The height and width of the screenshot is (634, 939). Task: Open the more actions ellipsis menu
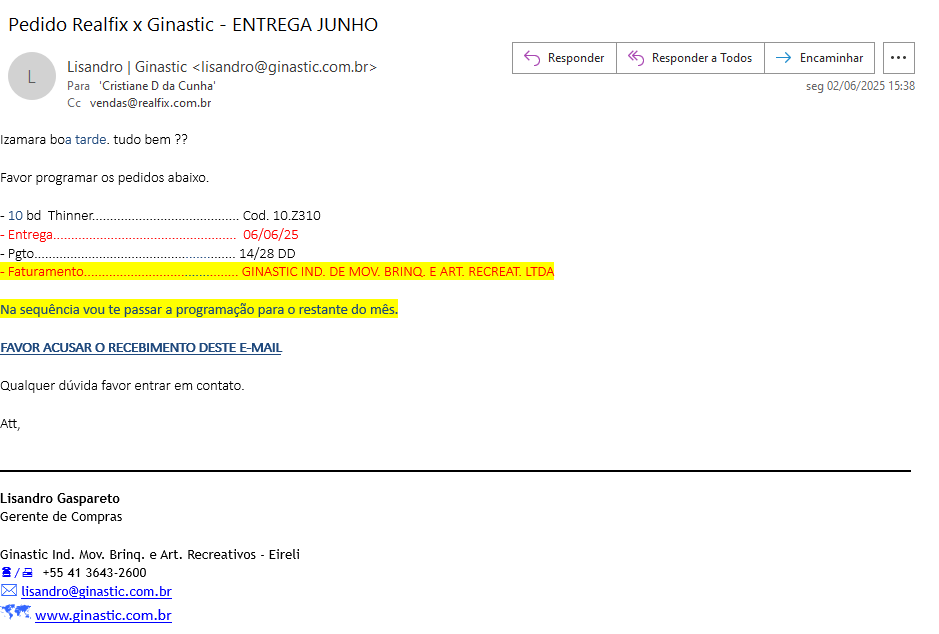(x=899, y=58)
